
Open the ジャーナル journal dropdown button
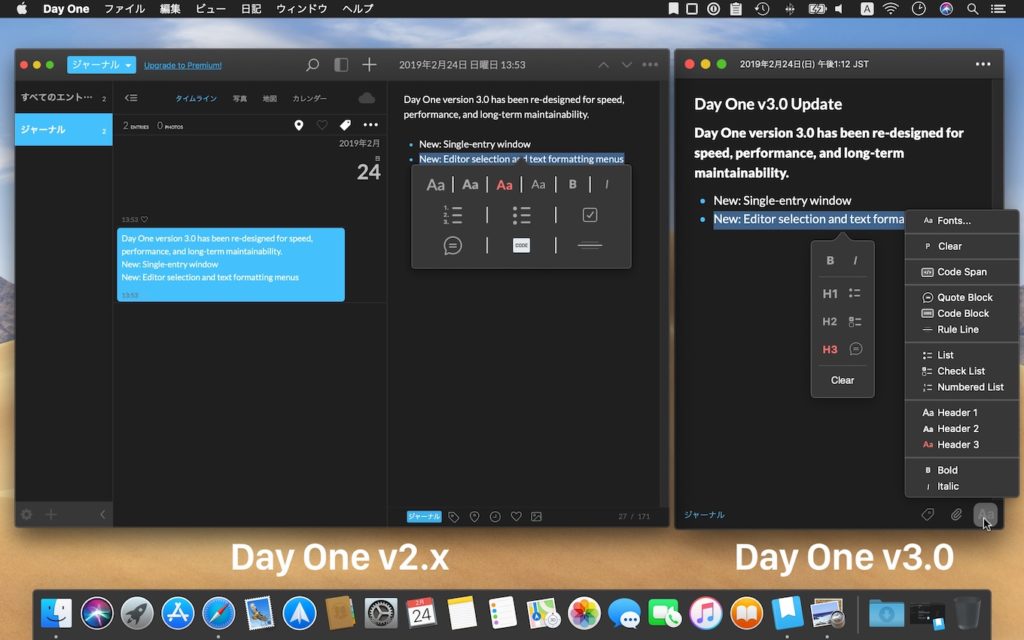(x=101, y=65)
